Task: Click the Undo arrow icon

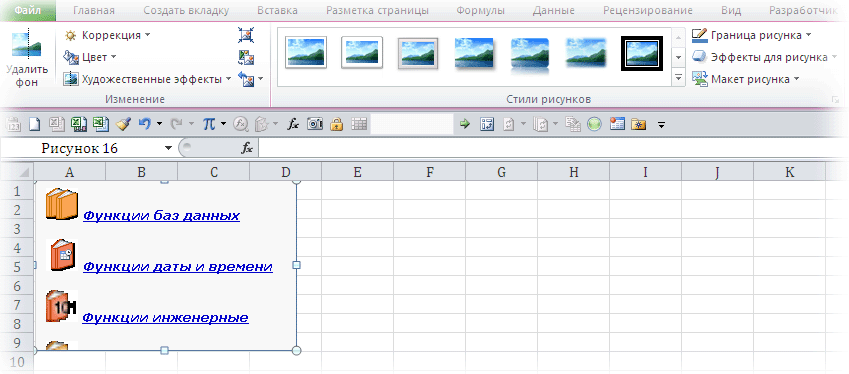Action: pyautogui.click(x=144, y=124)
